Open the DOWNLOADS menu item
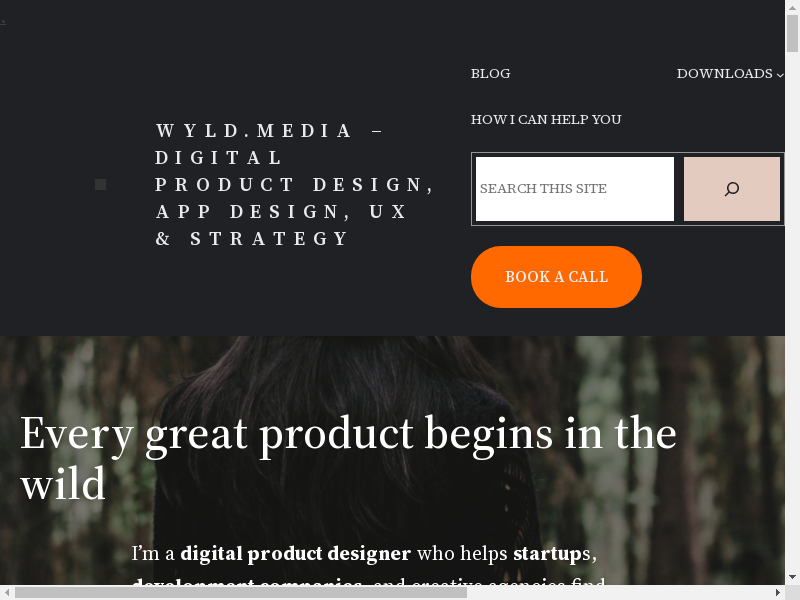The width and height of the screenshot is (800, 600). point(724,73)
